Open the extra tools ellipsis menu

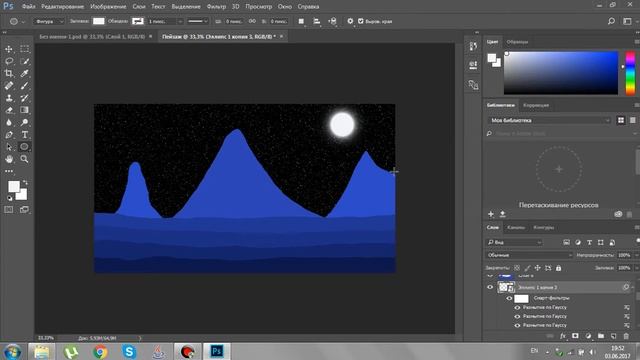tap(9, 171)
